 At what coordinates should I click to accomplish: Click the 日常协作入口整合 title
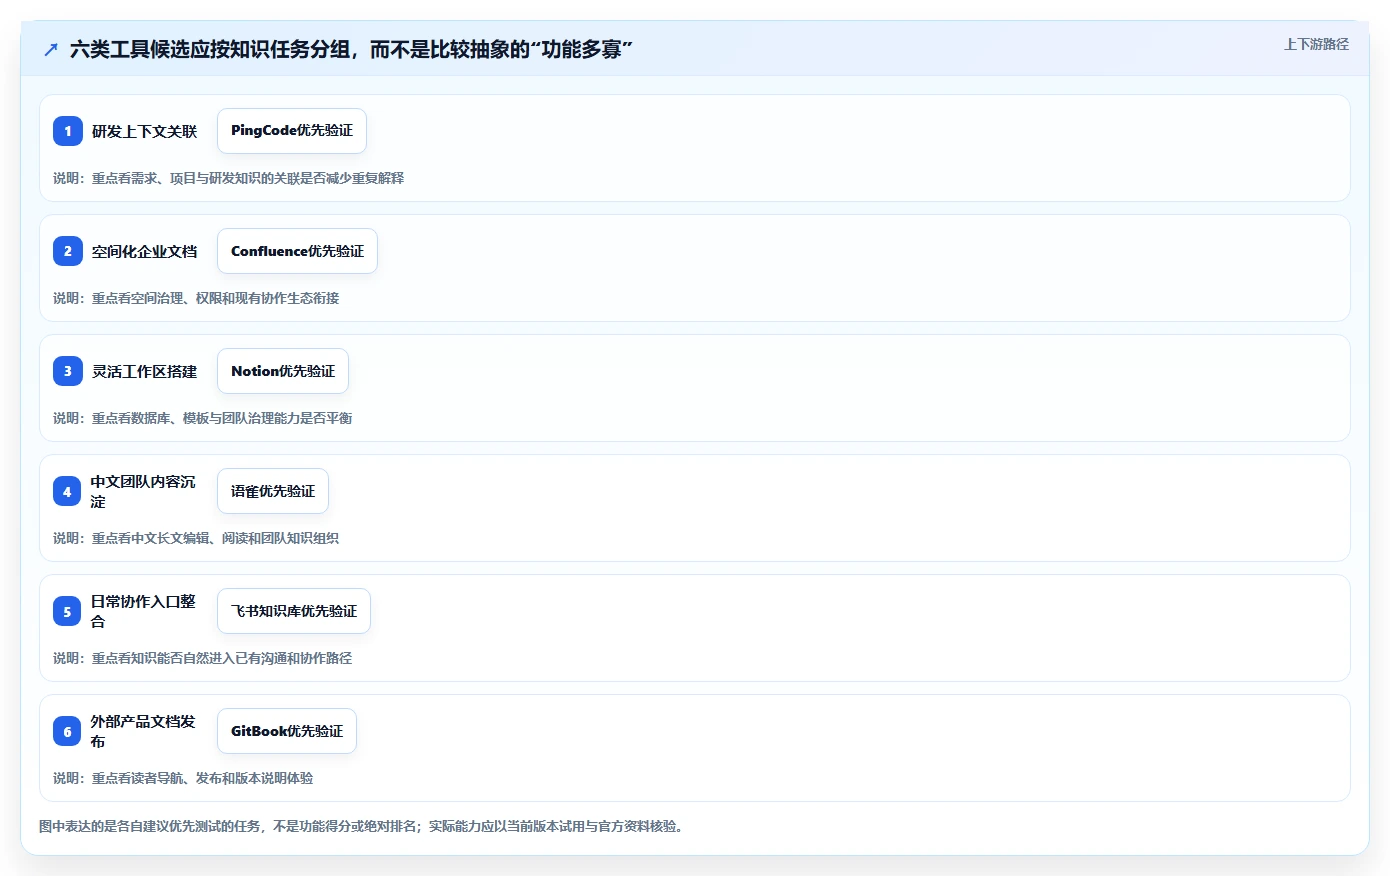click(x=143, y=611)
